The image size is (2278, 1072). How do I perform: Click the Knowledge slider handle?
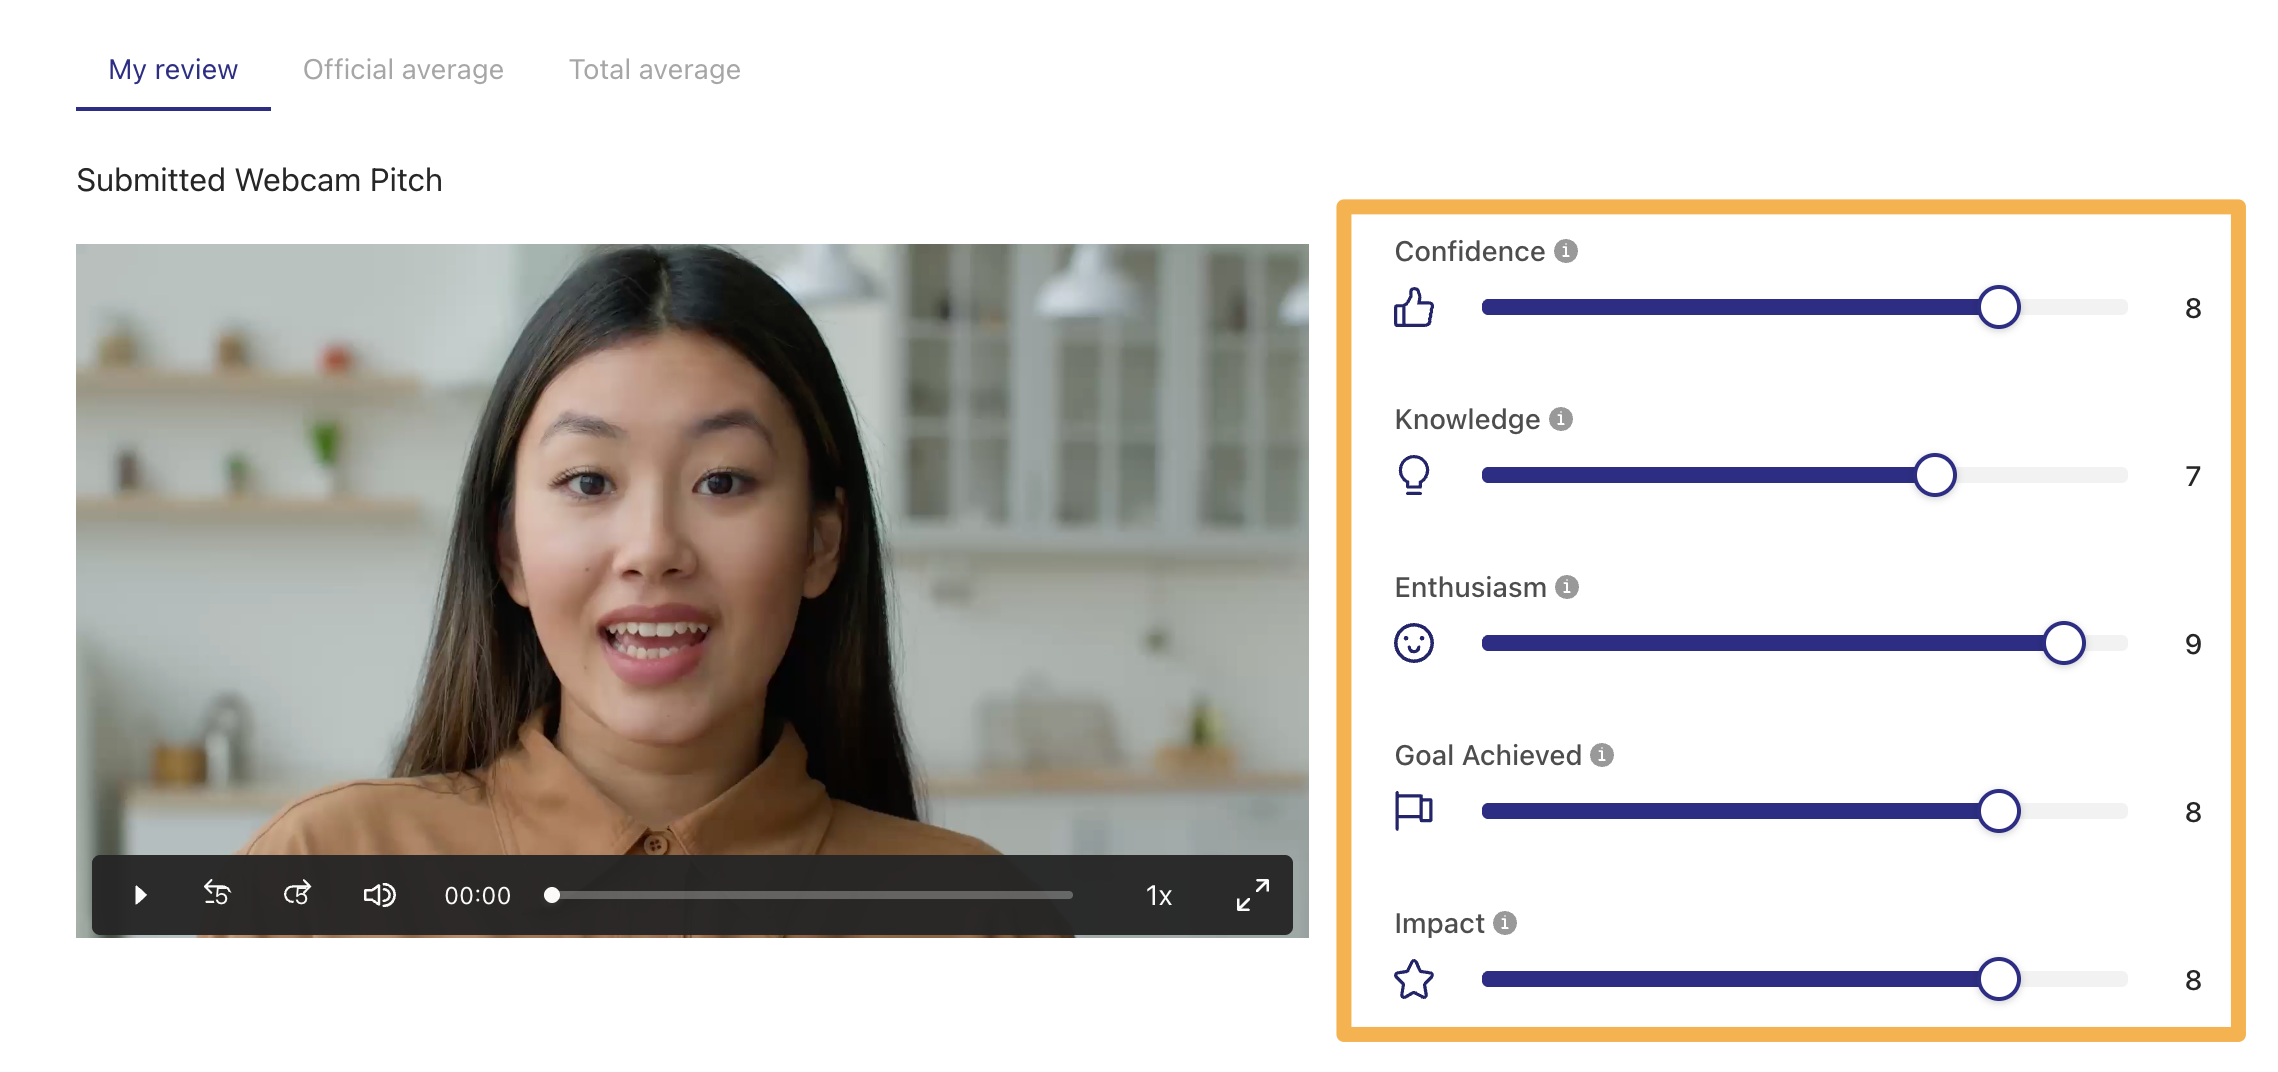click(x=1935, y=475)
